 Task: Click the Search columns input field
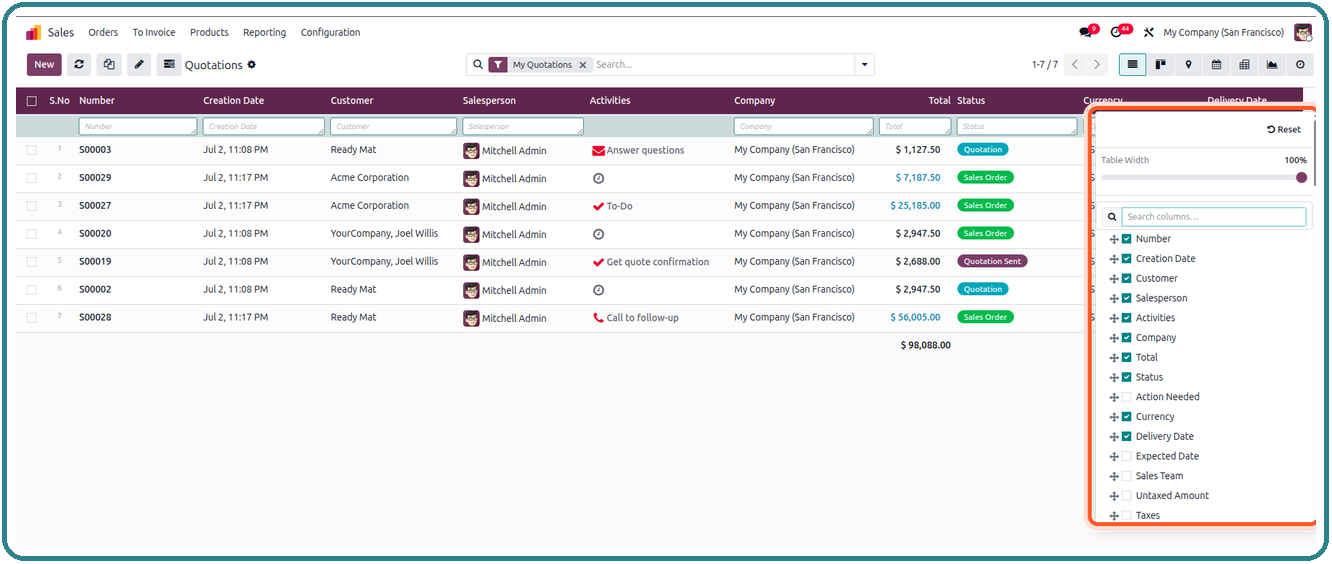coord(1213,217)
